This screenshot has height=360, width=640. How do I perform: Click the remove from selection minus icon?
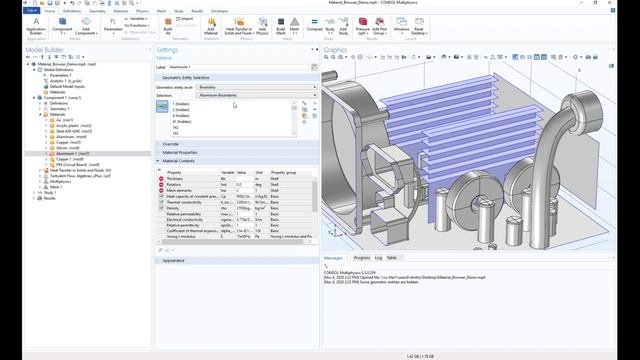(315, 110)
